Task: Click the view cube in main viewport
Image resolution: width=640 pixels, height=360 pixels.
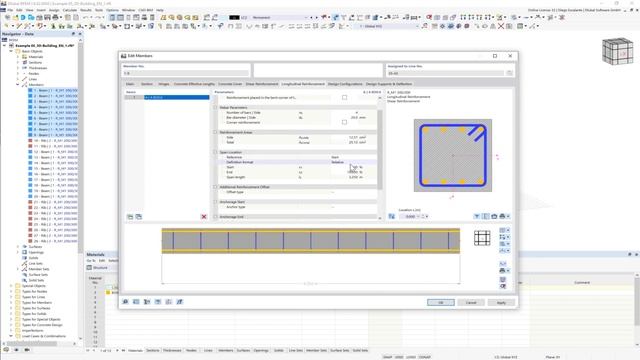Action: (x=617, y=51)
